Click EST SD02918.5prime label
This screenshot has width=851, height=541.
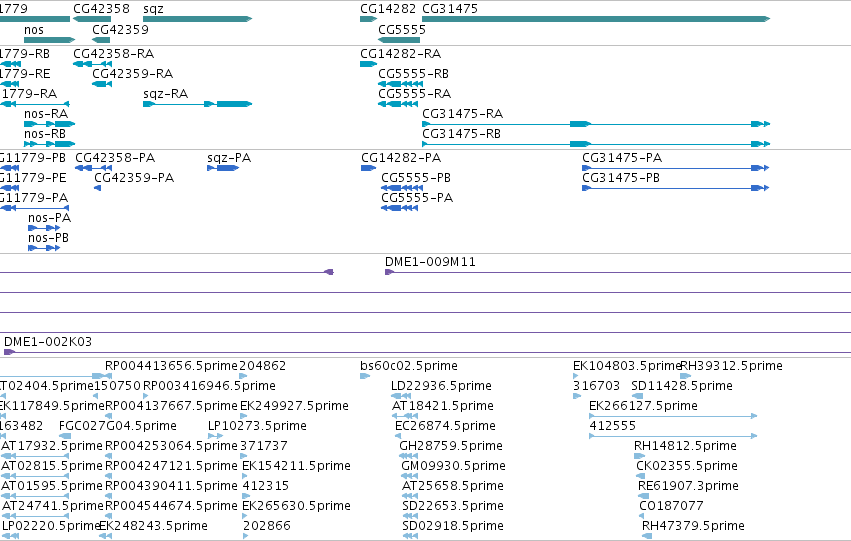[x=453, y=526]
